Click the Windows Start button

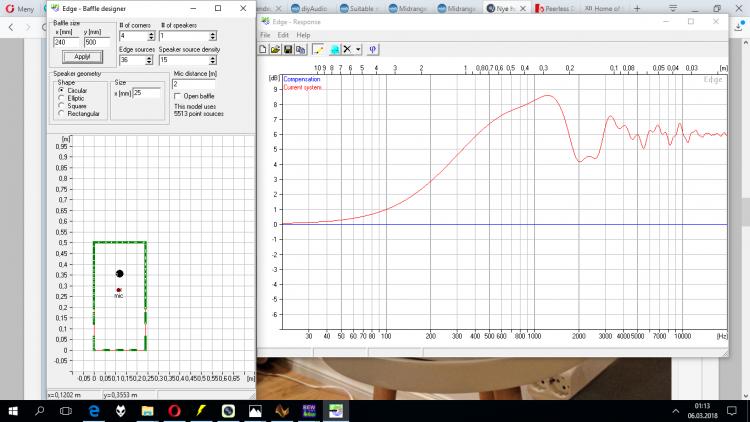coord(14,410)
